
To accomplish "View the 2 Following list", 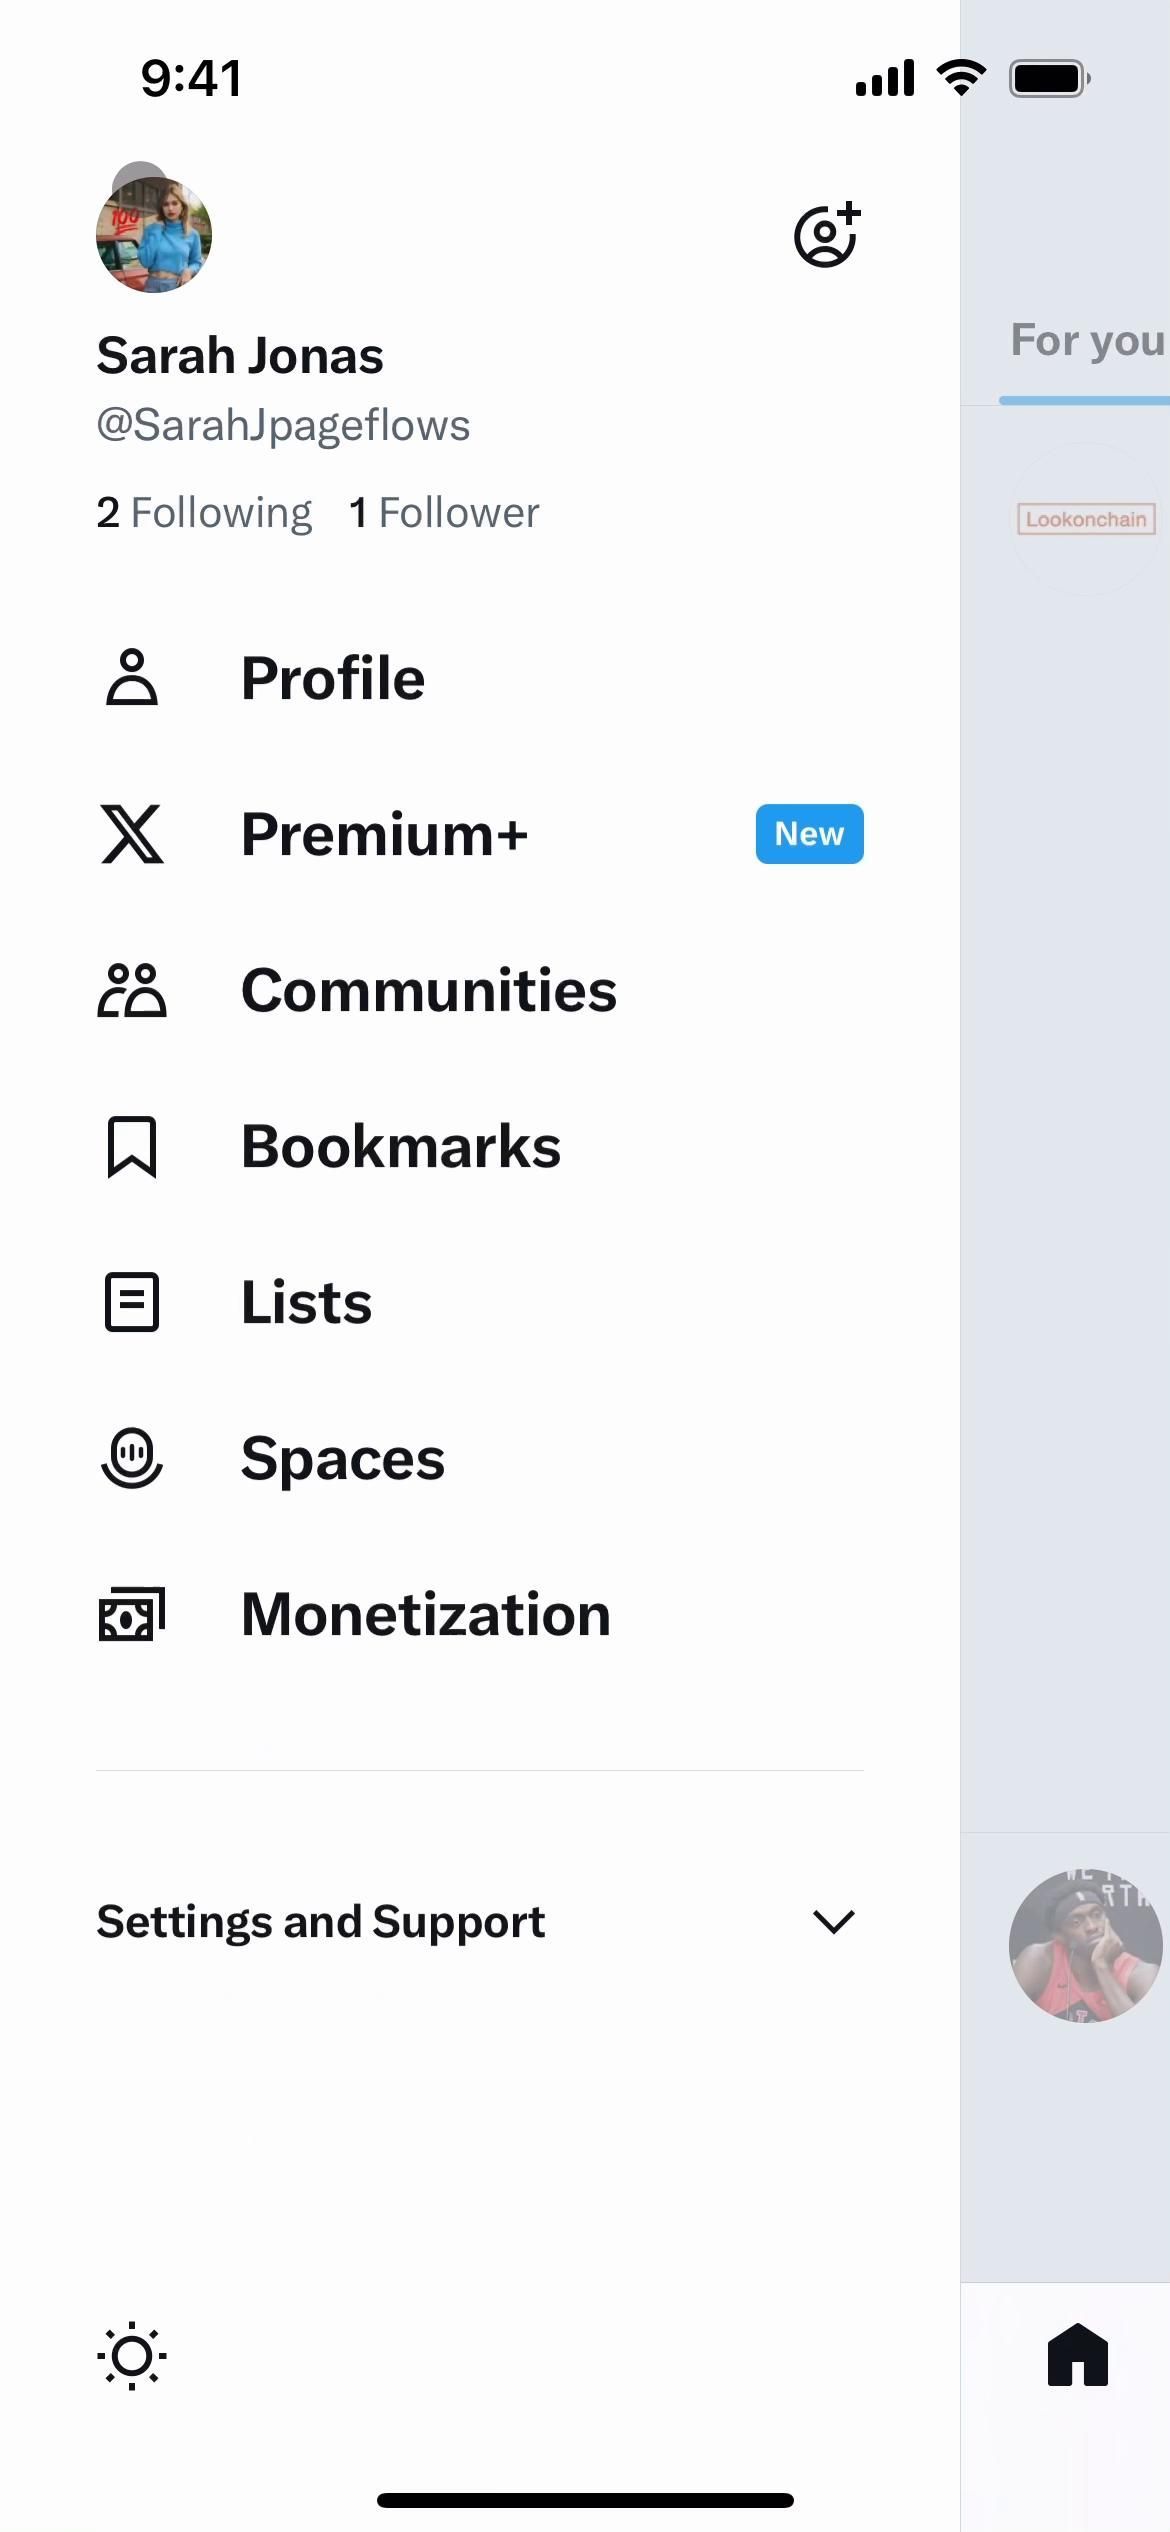I will click(205, 513).
